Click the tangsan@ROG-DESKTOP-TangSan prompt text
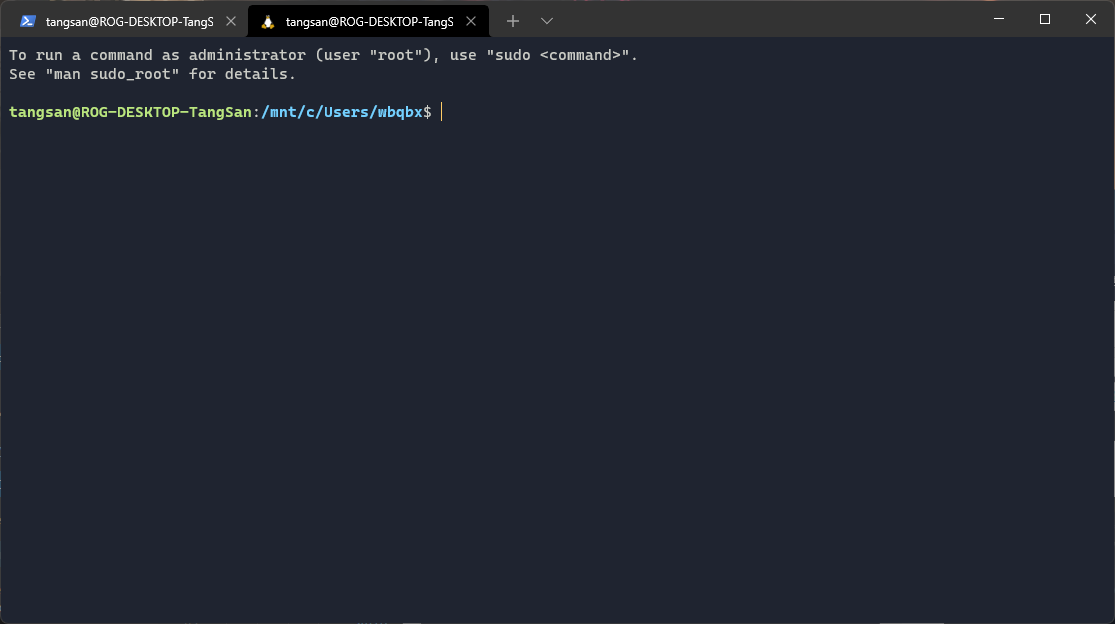 click(x=130, y=112)
